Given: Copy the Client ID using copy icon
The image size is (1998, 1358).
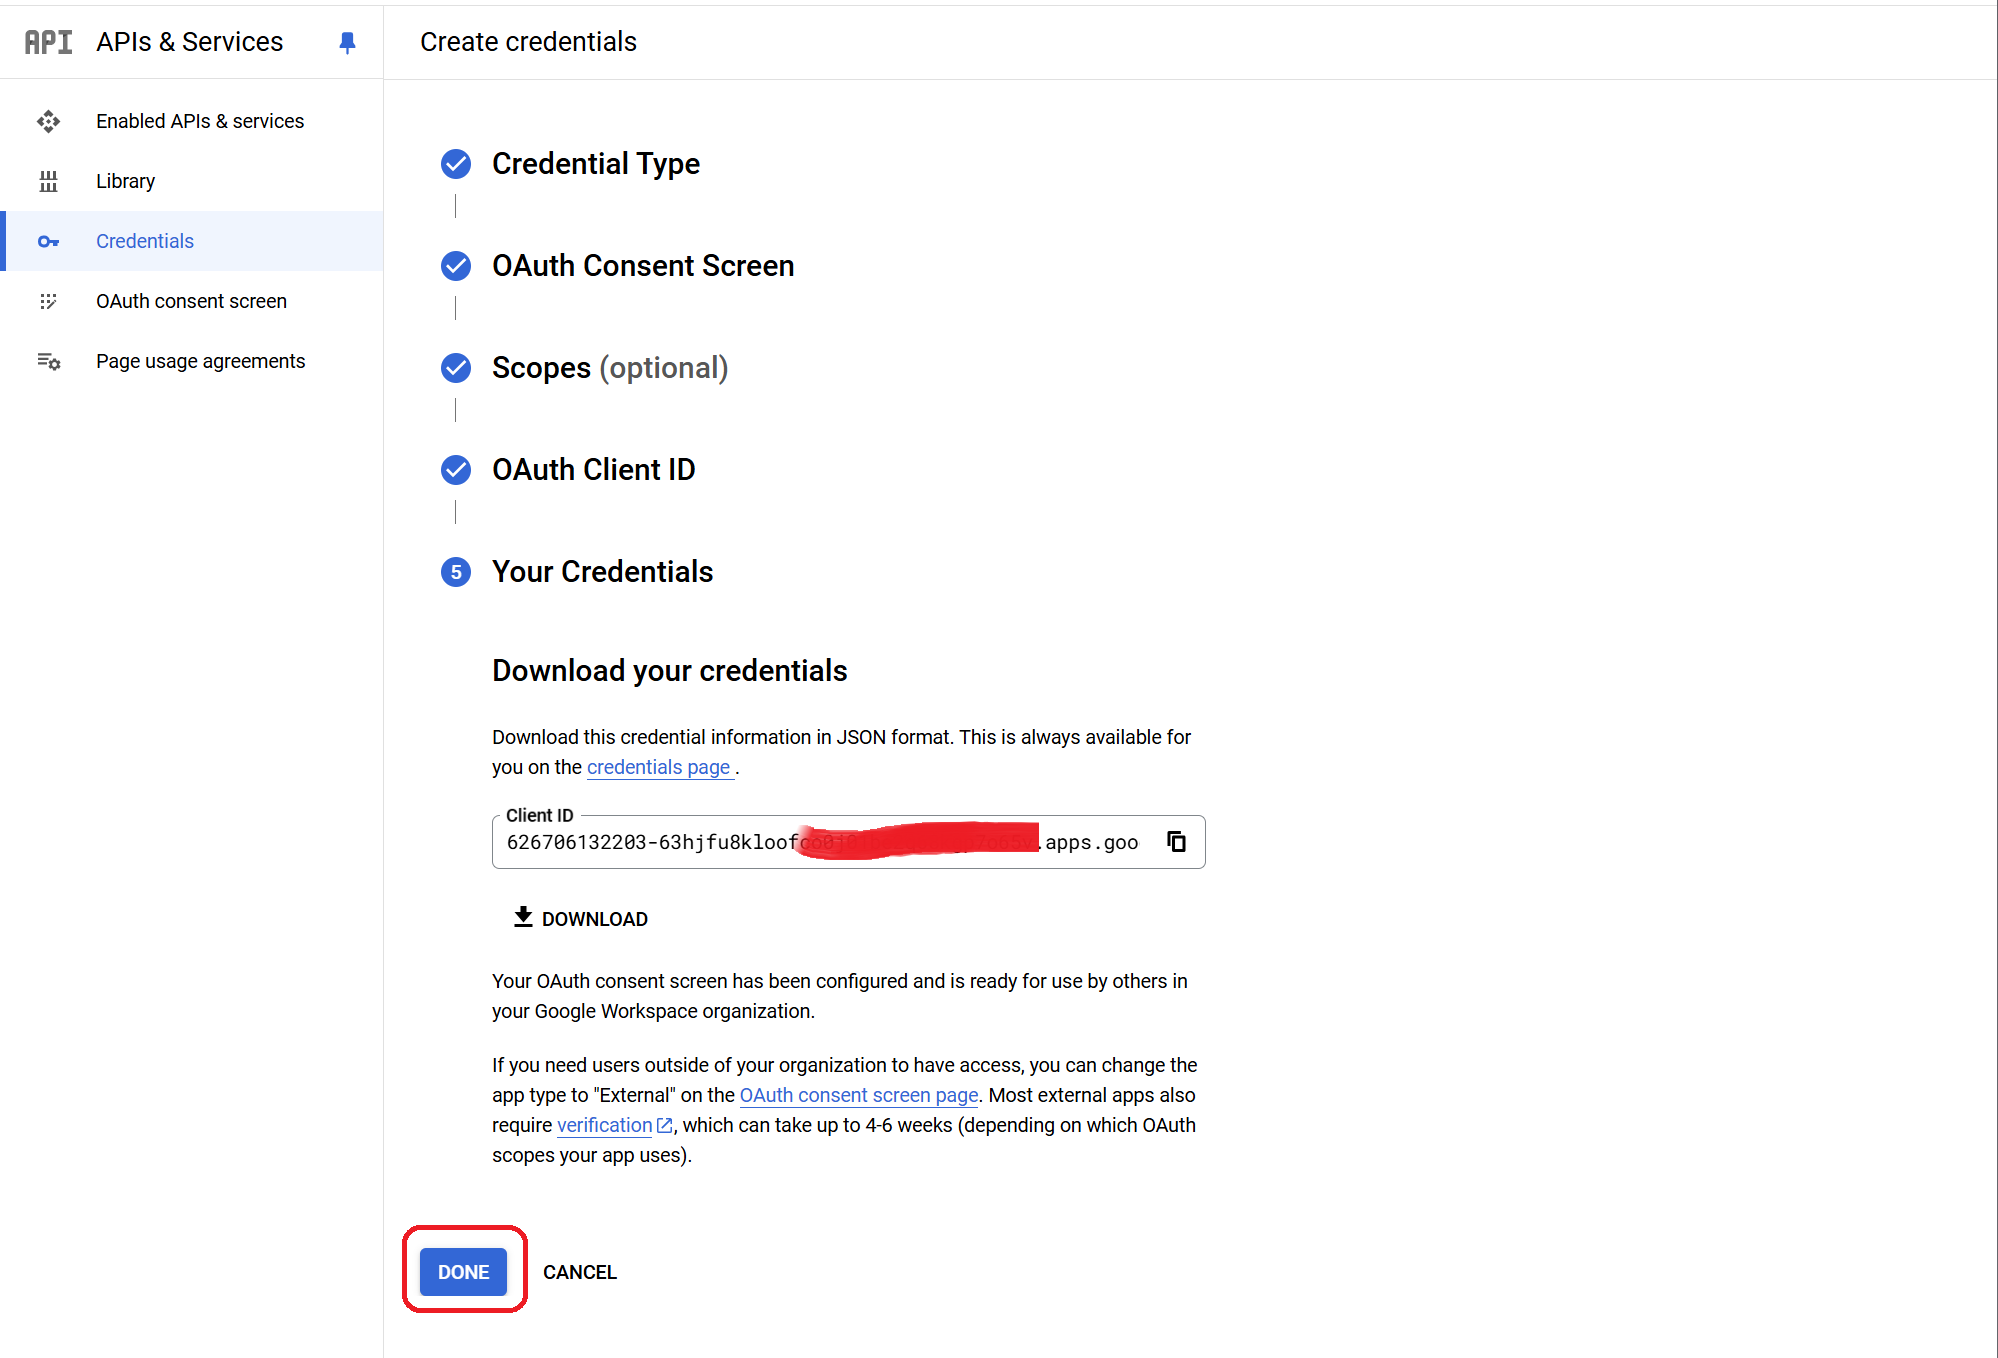Looking at the screenshot, I should point(1176,842).
